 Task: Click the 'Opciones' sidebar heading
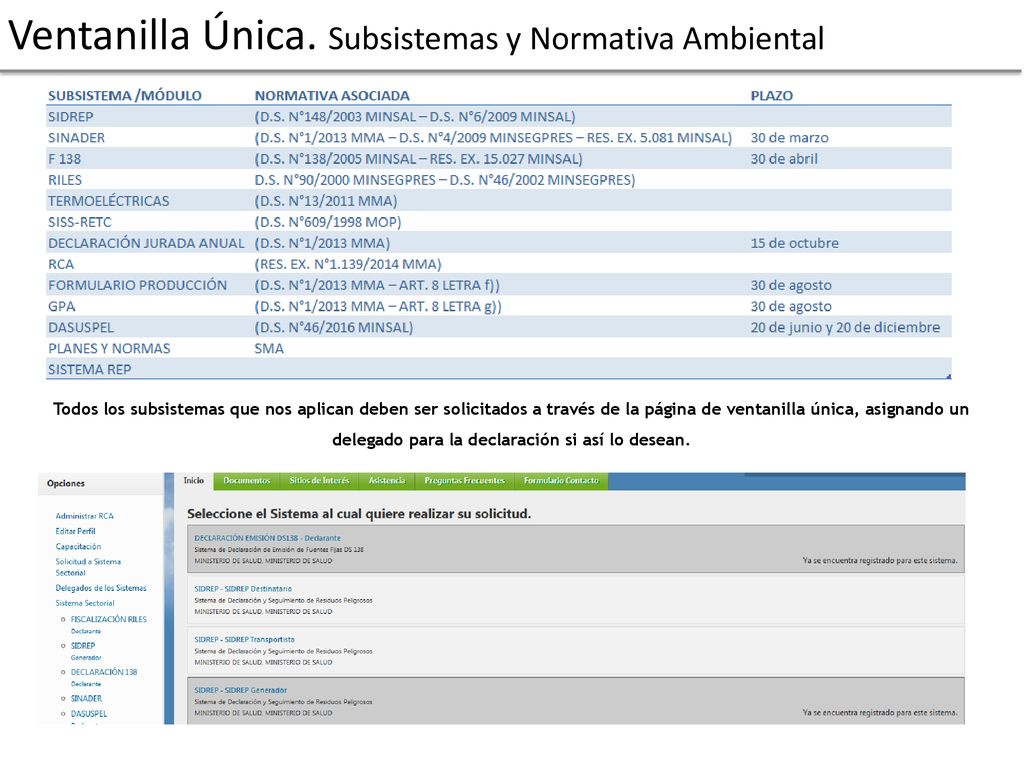(66, 483)
